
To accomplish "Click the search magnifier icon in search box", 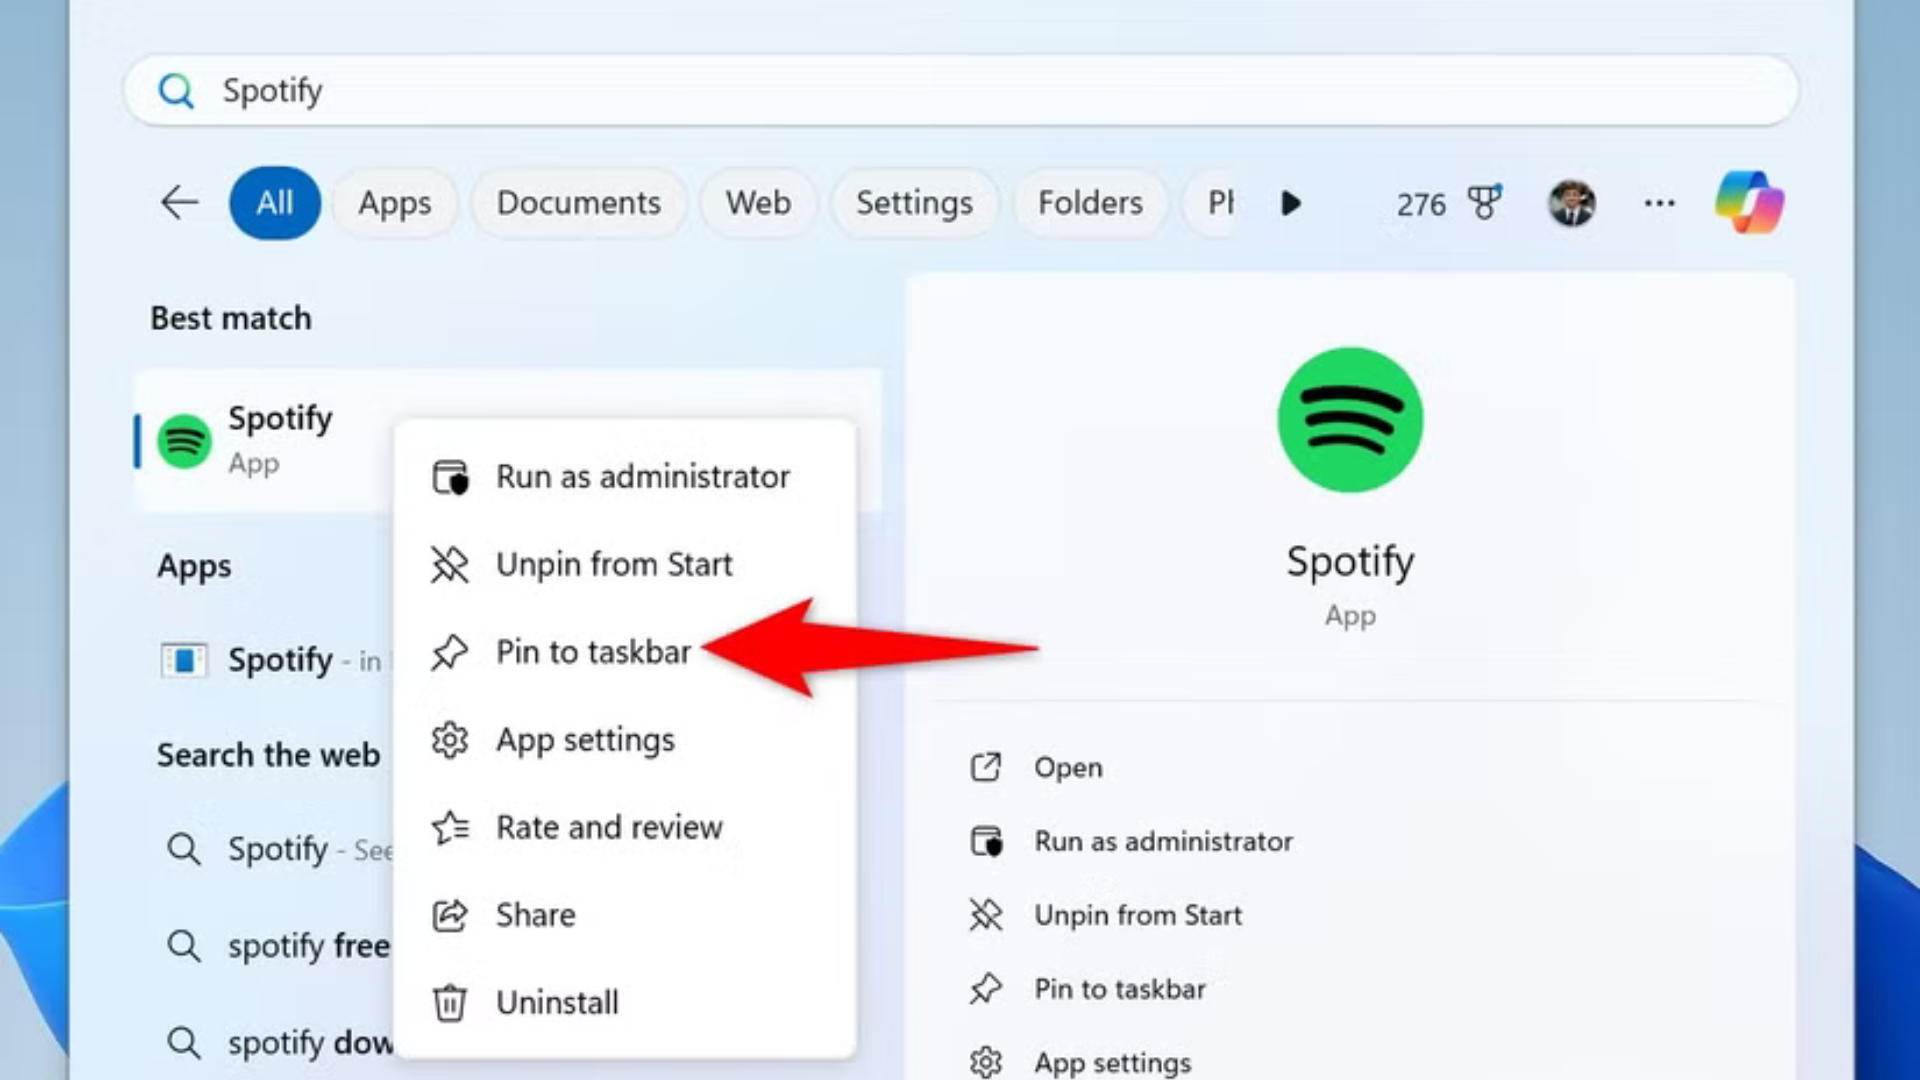I will (x=176, y=91).
